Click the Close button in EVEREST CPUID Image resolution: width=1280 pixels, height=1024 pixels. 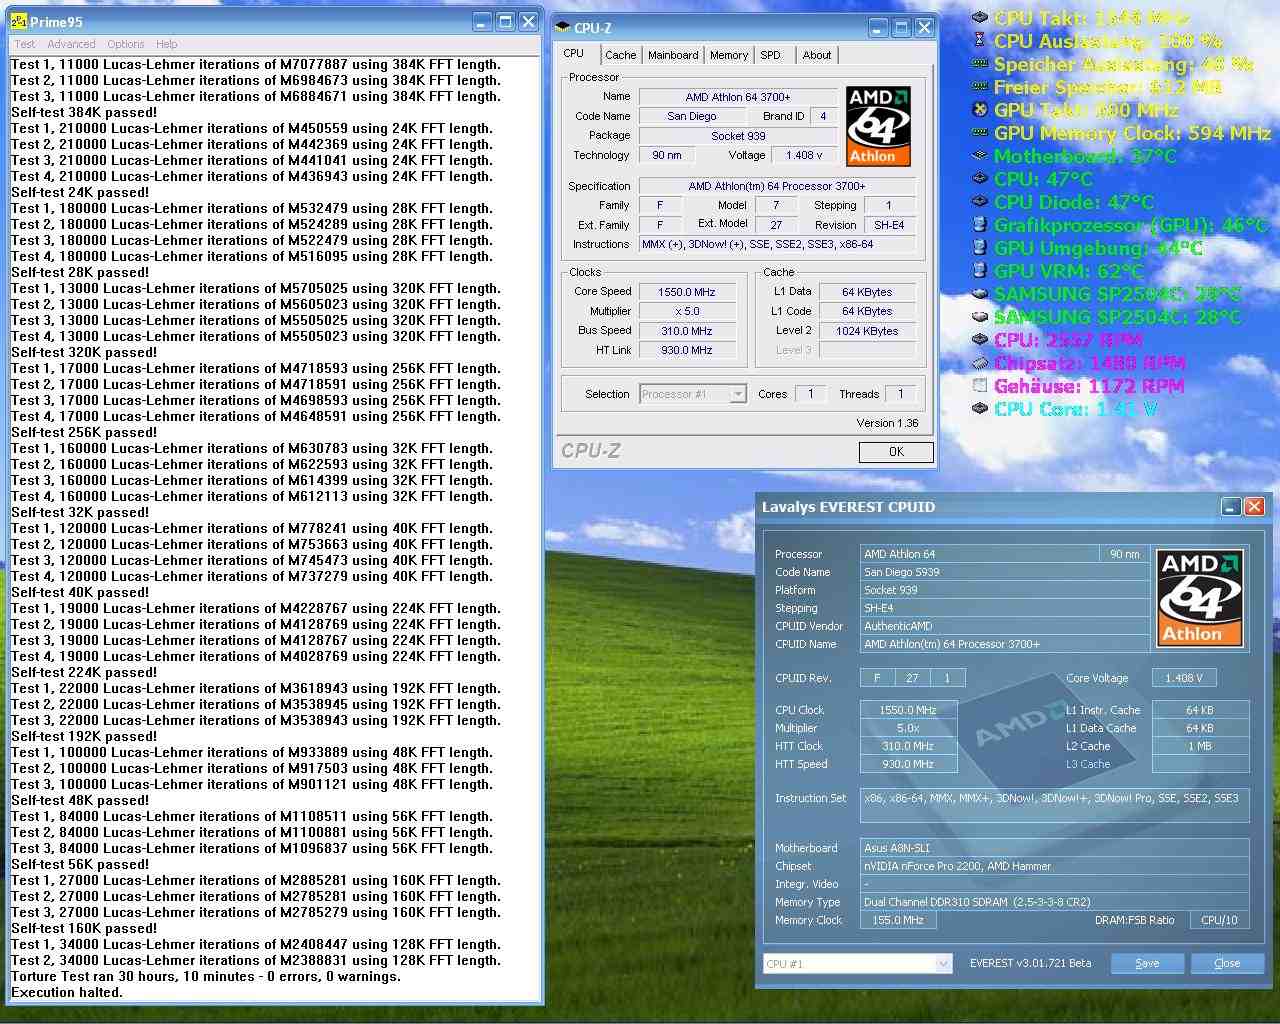coord(1227,963)
